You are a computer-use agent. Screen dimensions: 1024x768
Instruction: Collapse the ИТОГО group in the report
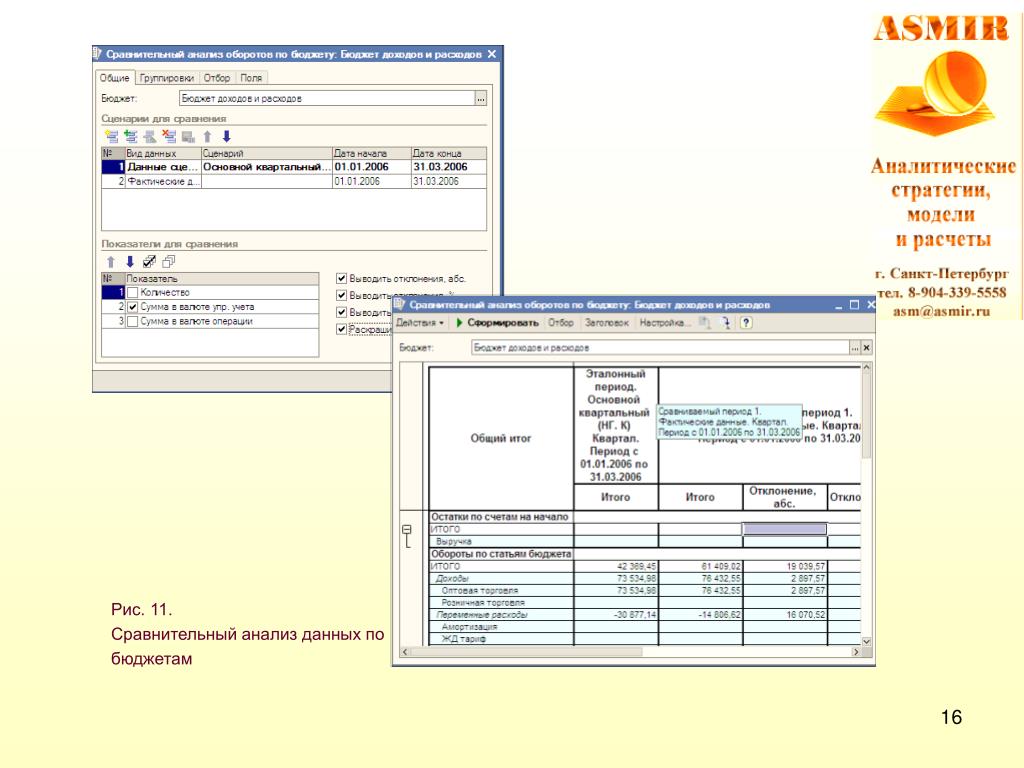[406, 529]
